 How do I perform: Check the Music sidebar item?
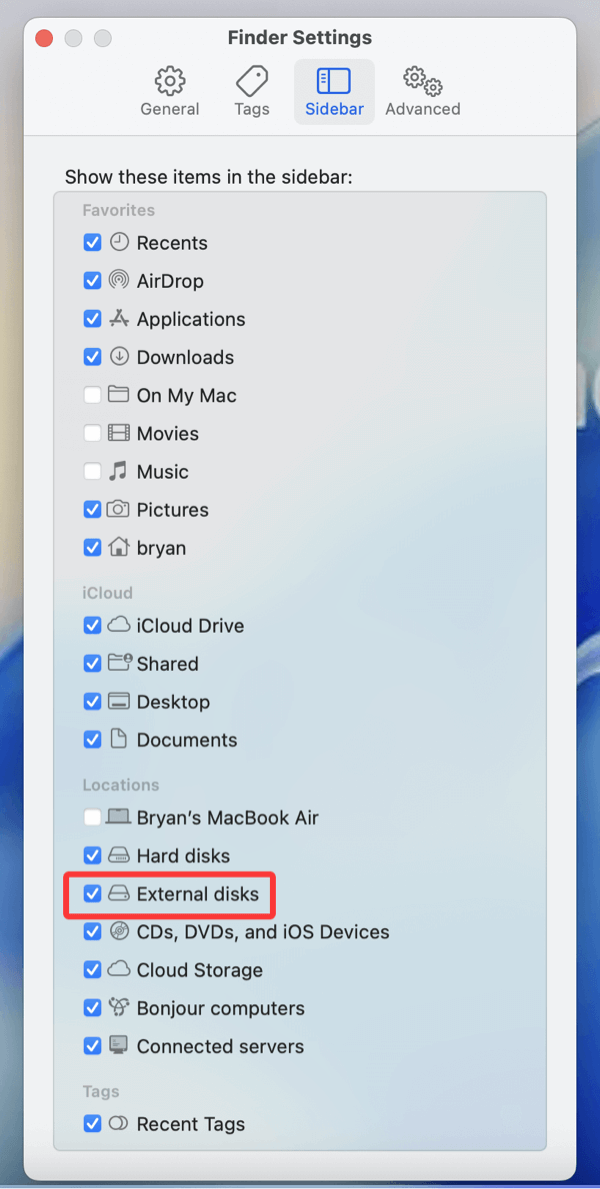(x=92, y=471)
